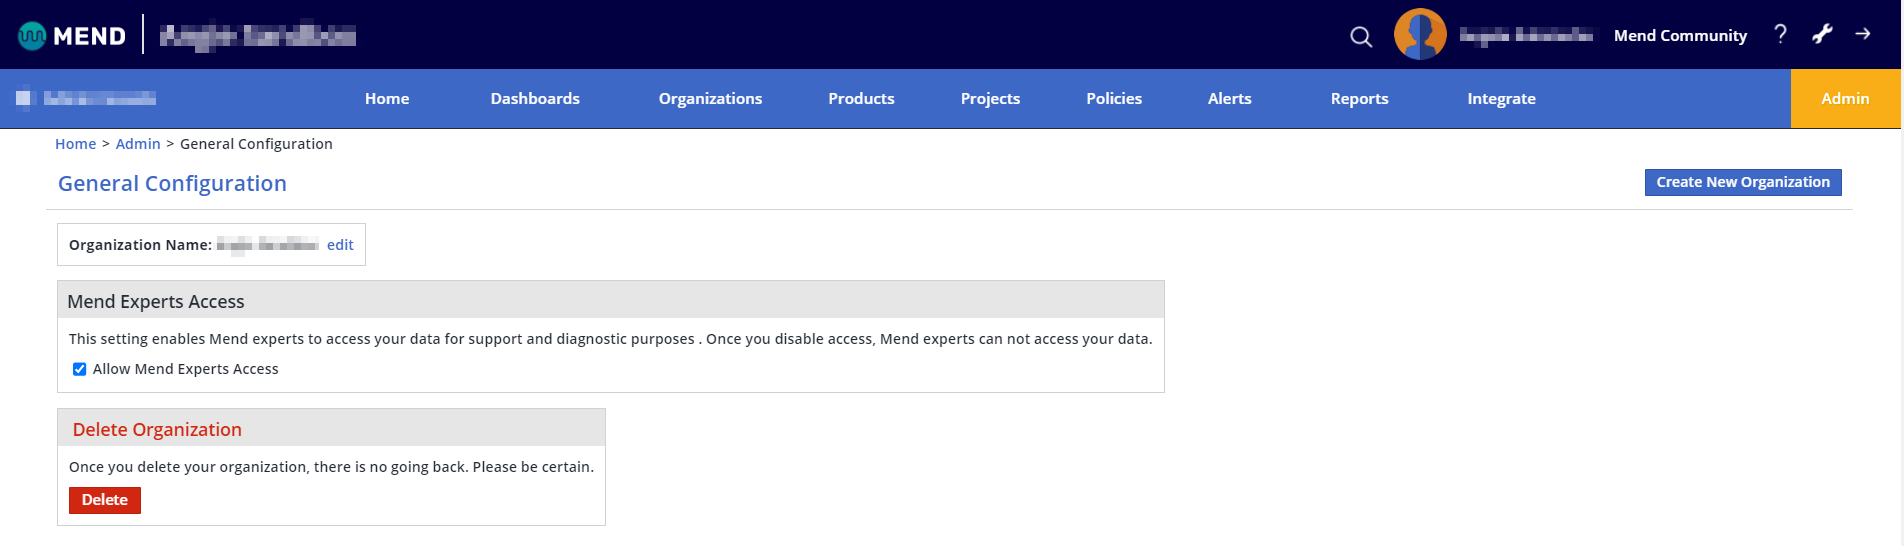1904x546 pixels.
Task: Select the Admin tab
Action: [x=1845, y=99]
